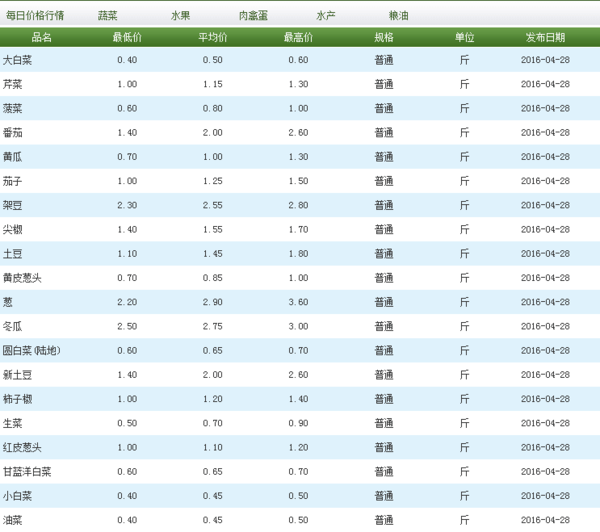This screenshot has height=532, width=600.
Task: Click 土豆 average price 1.45
Action: coord(213,253)
